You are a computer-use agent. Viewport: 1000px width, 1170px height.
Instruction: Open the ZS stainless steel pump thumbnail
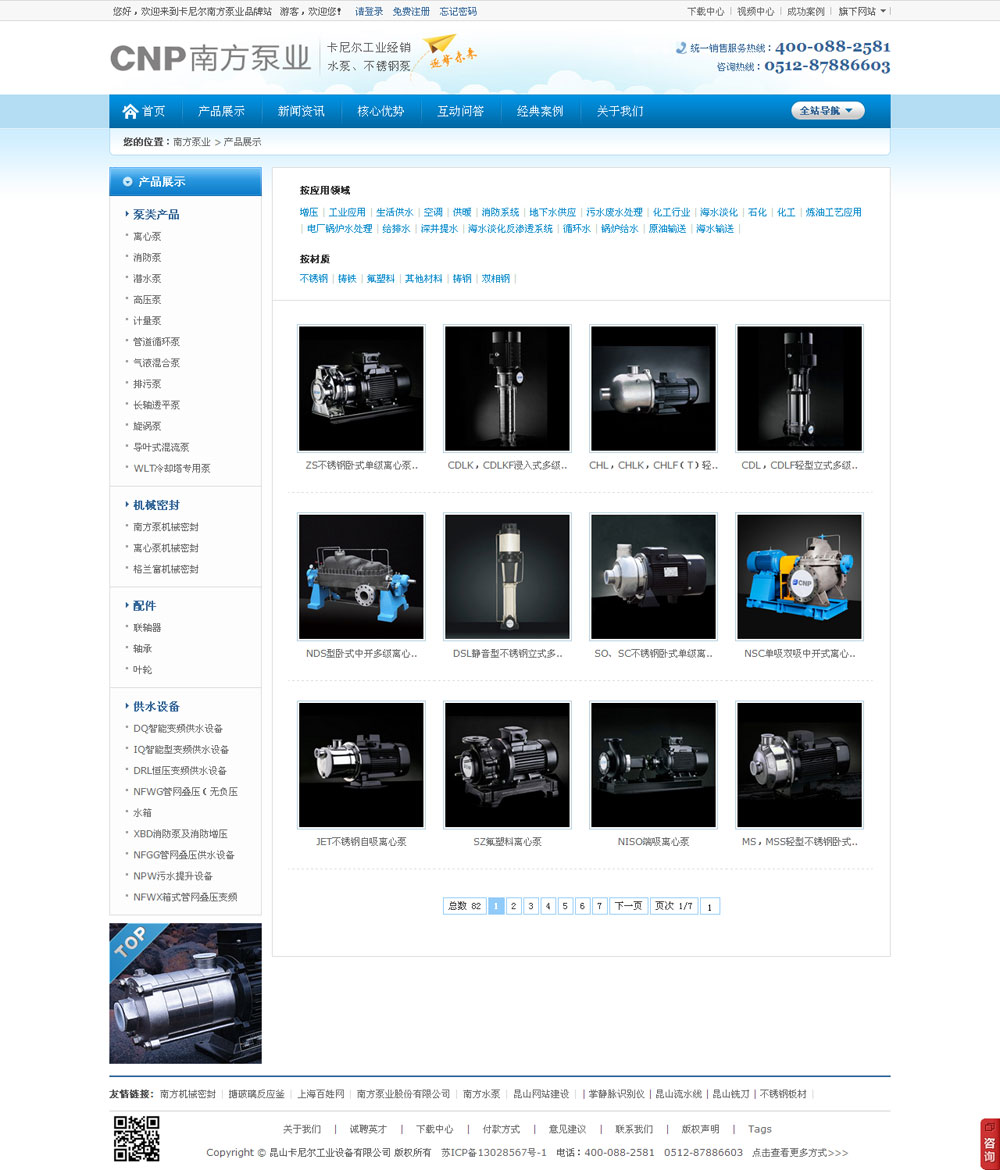pyautogui.click(x=361, y=388)
